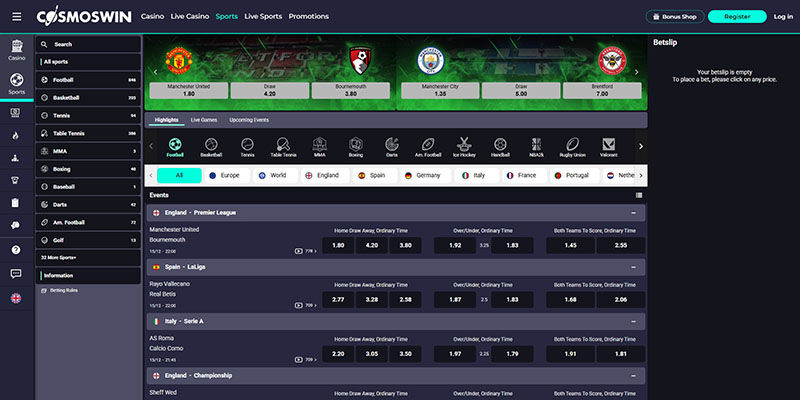The height and width of the screenshot is (400, 800).
Task: Filter events by Italy
Action: pos(477,176)
